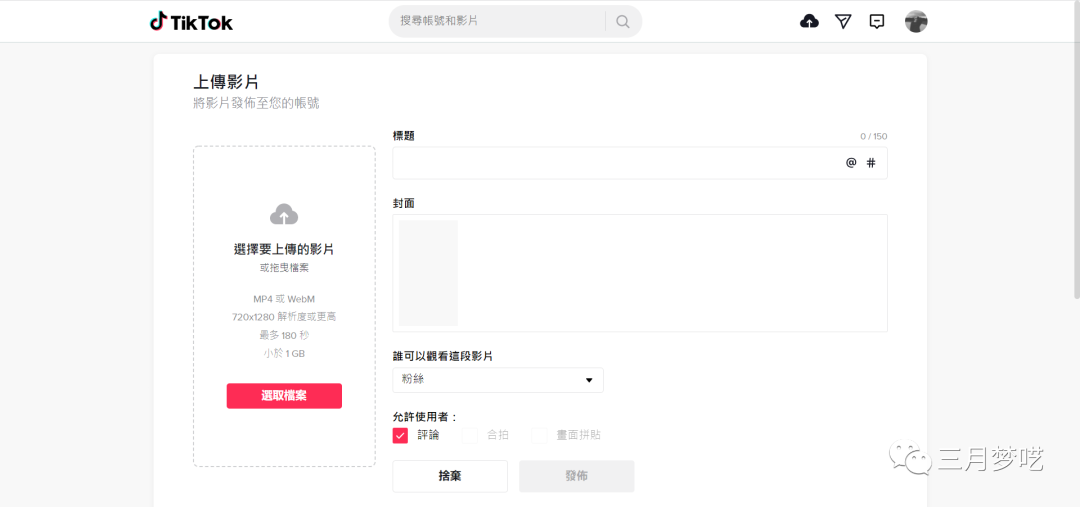This screenshot has height=507, width=1080.
Task: Open the inbox notifications icon
Action: click(x=877, y=21)
